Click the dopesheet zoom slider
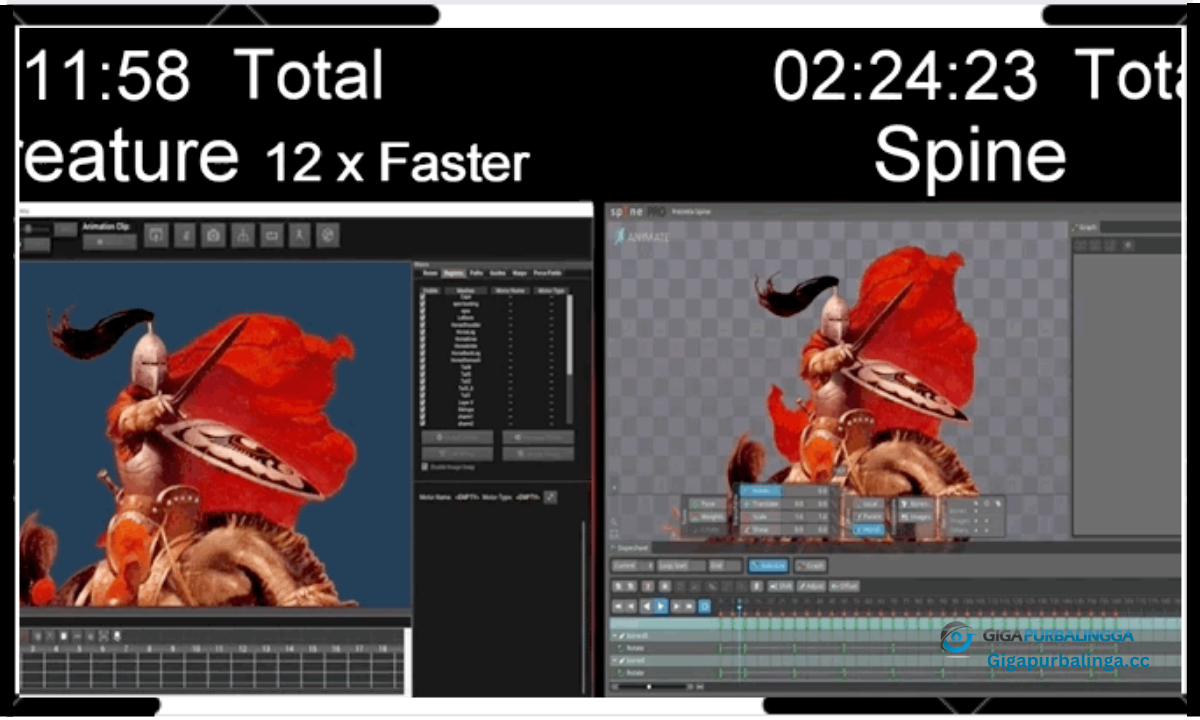 650,687
